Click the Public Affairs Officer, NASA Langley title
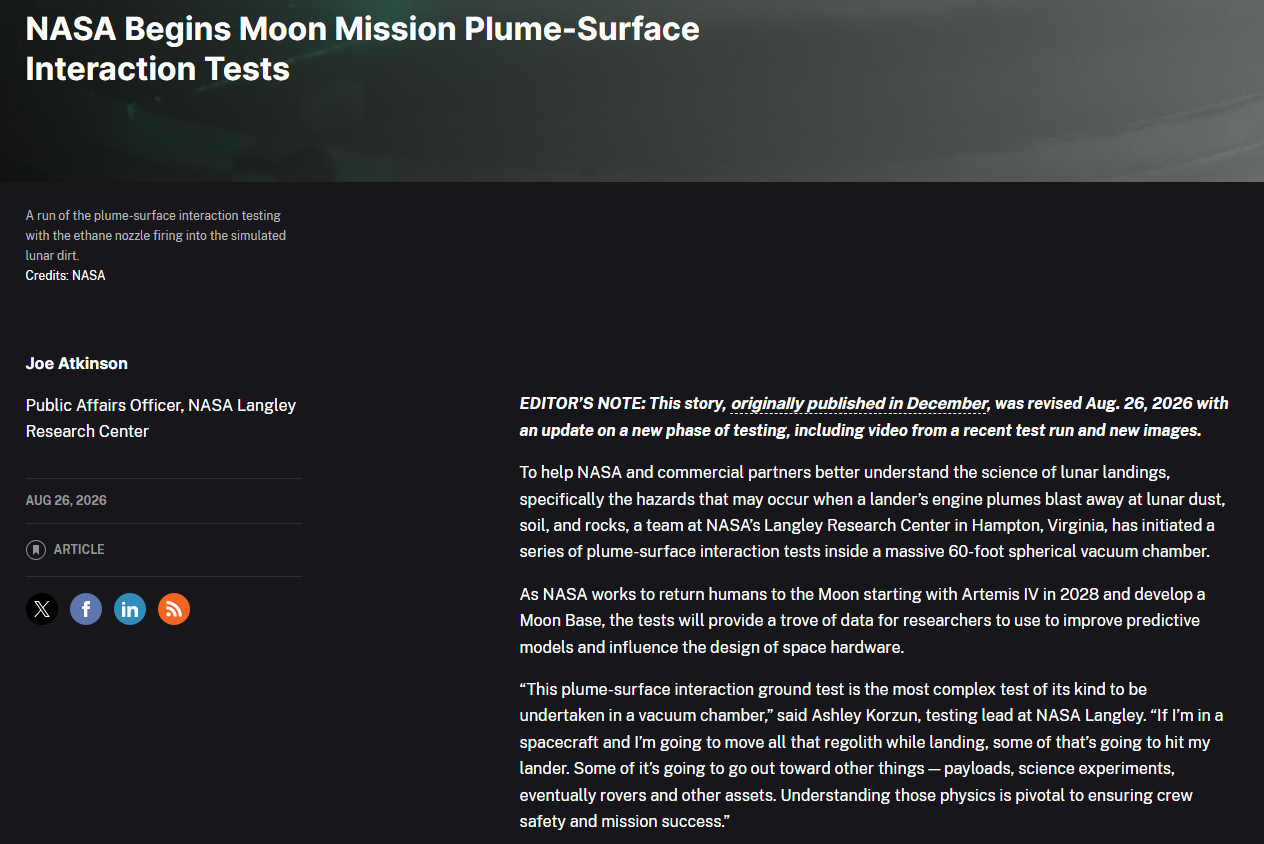 point(161,418)
